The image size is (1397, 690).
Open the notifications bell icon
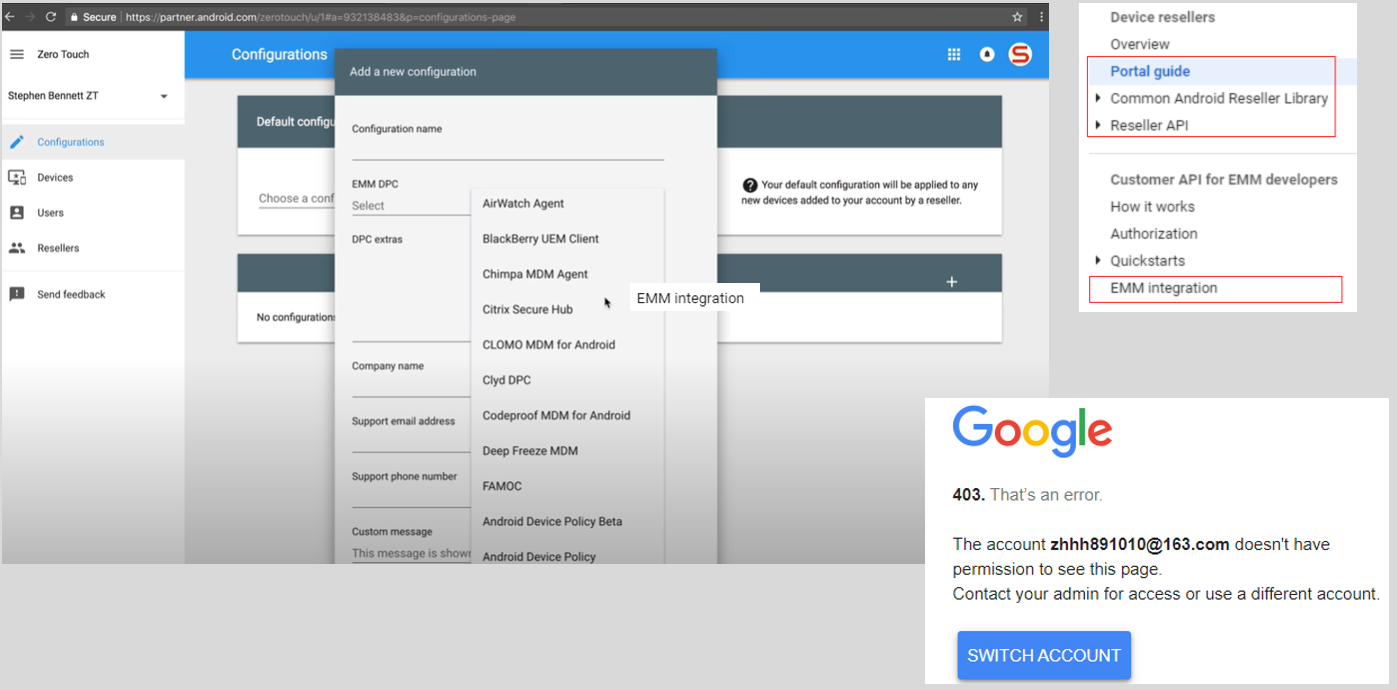[x=986, y=54]
